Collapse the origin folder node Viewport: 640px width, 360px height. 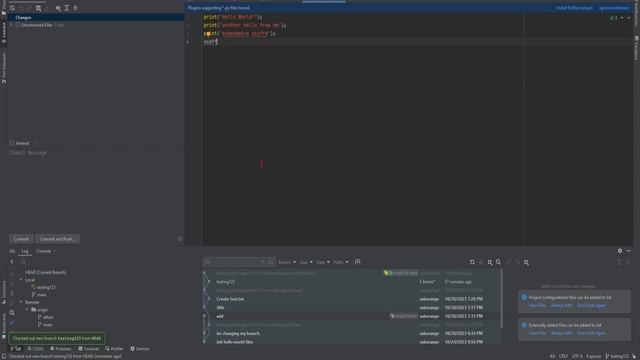coord(27,310)
